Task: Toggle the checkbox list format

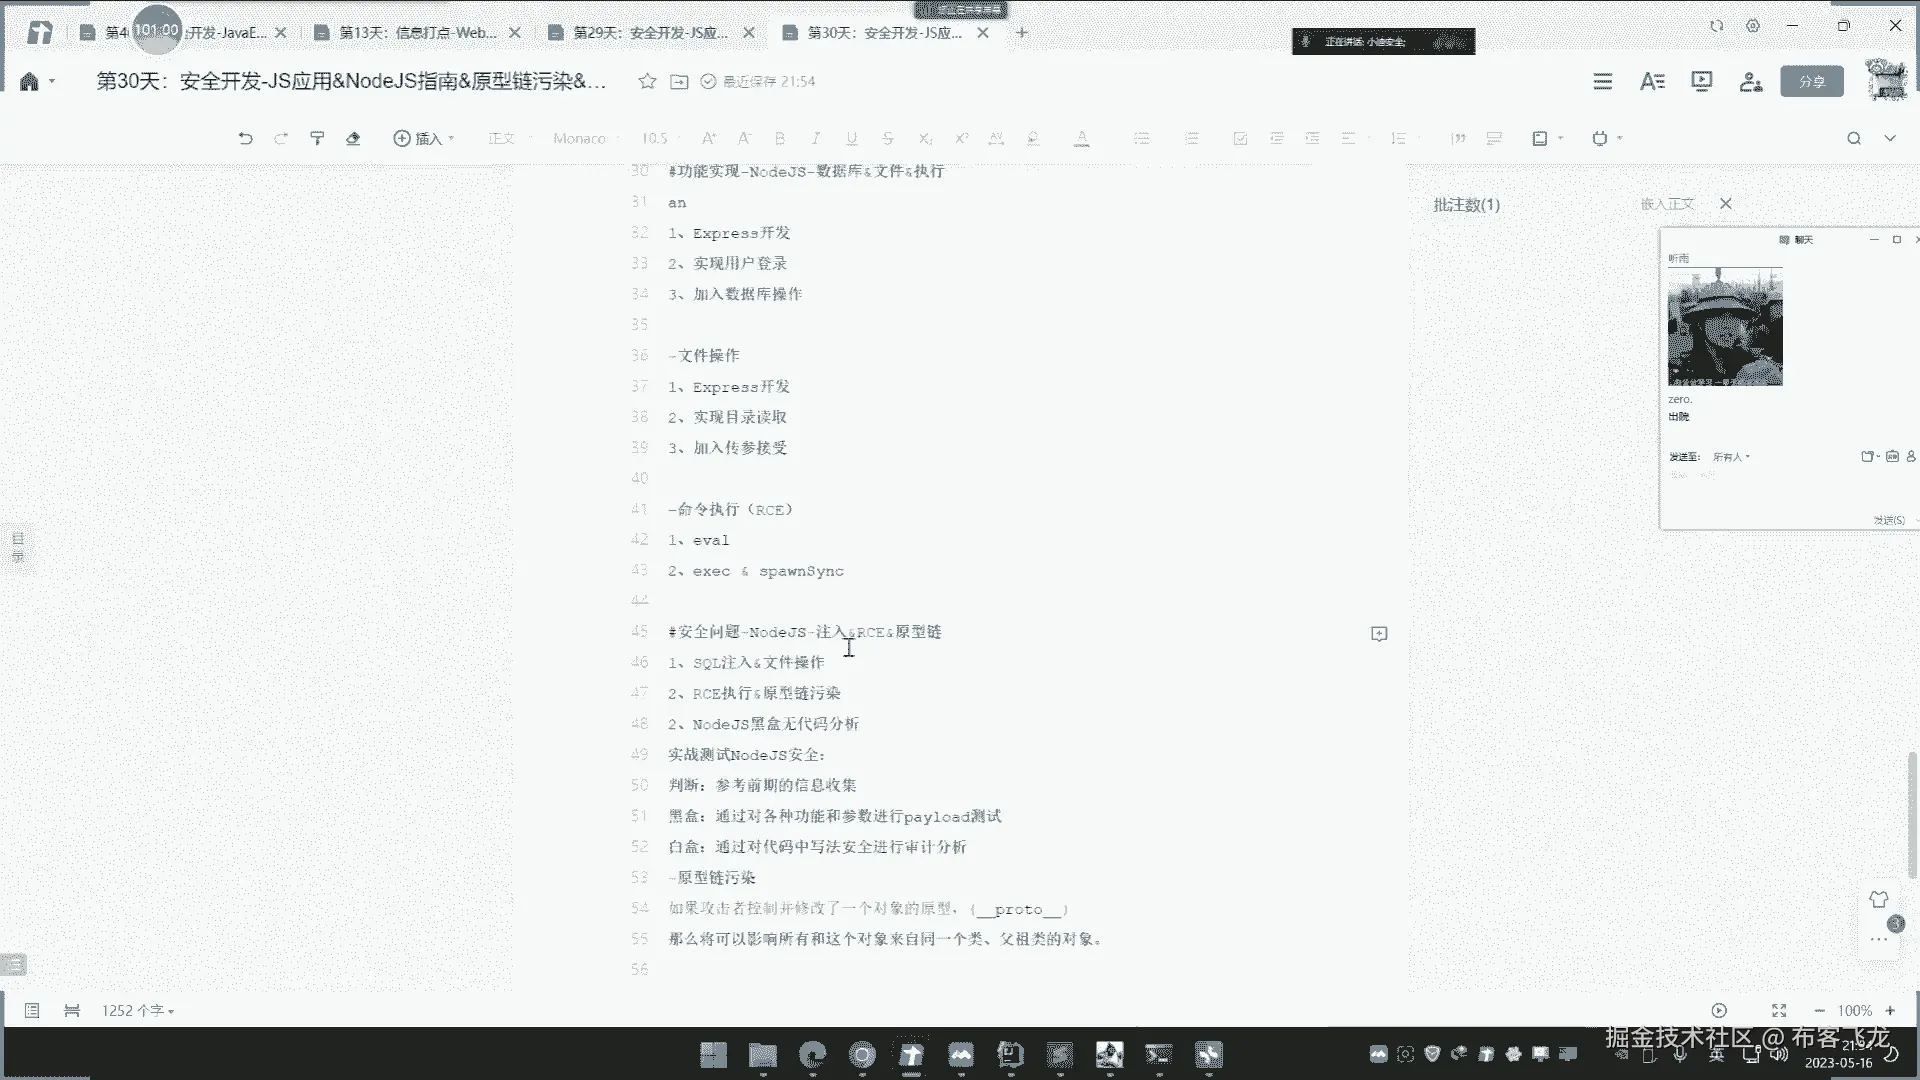Action: pos(1240,138)
